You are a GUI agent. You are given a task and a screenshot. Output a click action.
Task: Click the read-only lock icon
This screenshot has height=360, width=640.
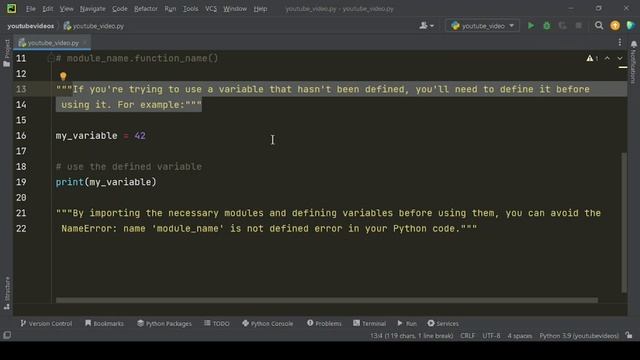click(x=629, y=335)
